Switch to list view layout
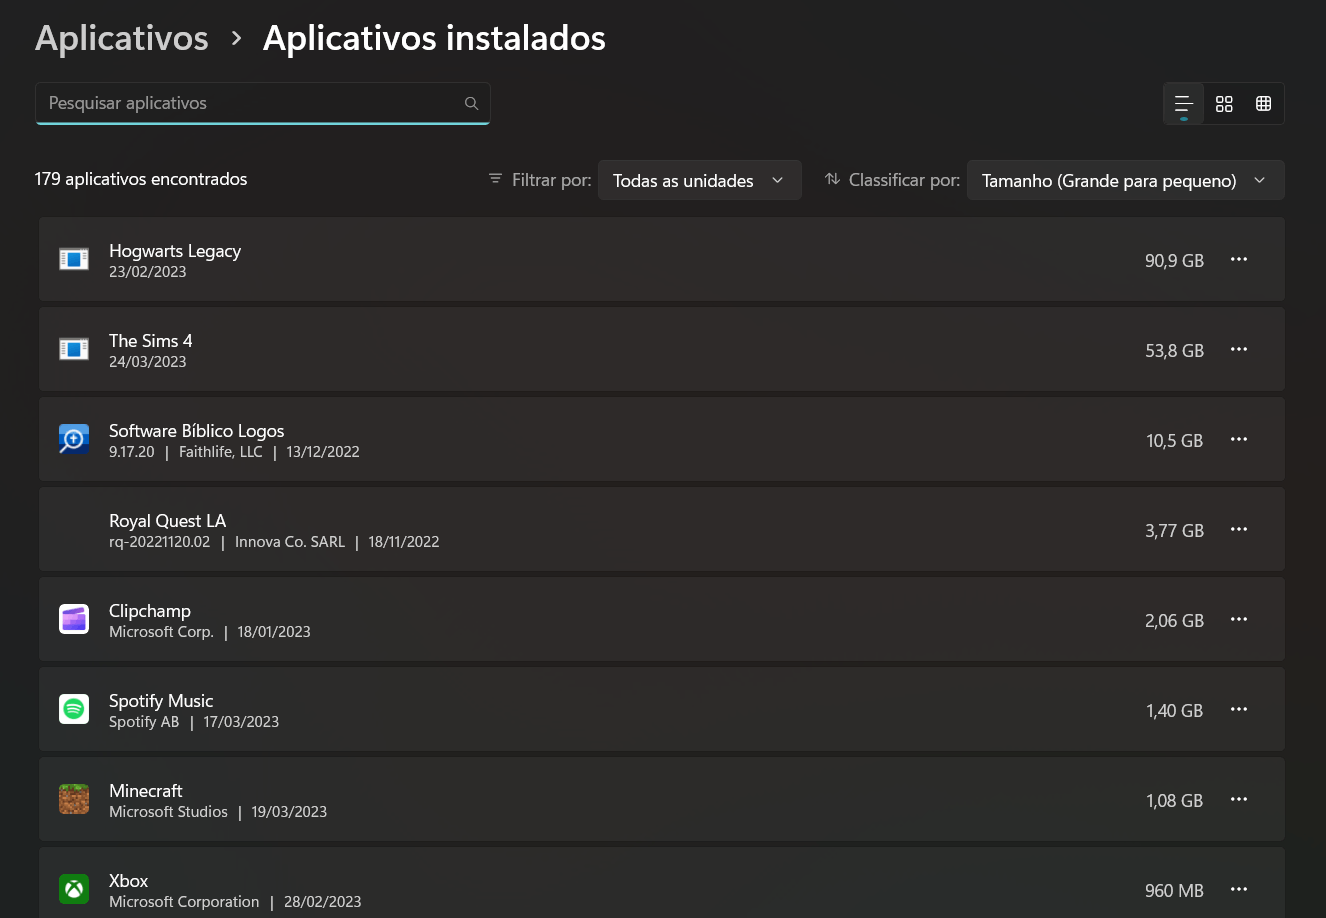 coord(1184,104)
